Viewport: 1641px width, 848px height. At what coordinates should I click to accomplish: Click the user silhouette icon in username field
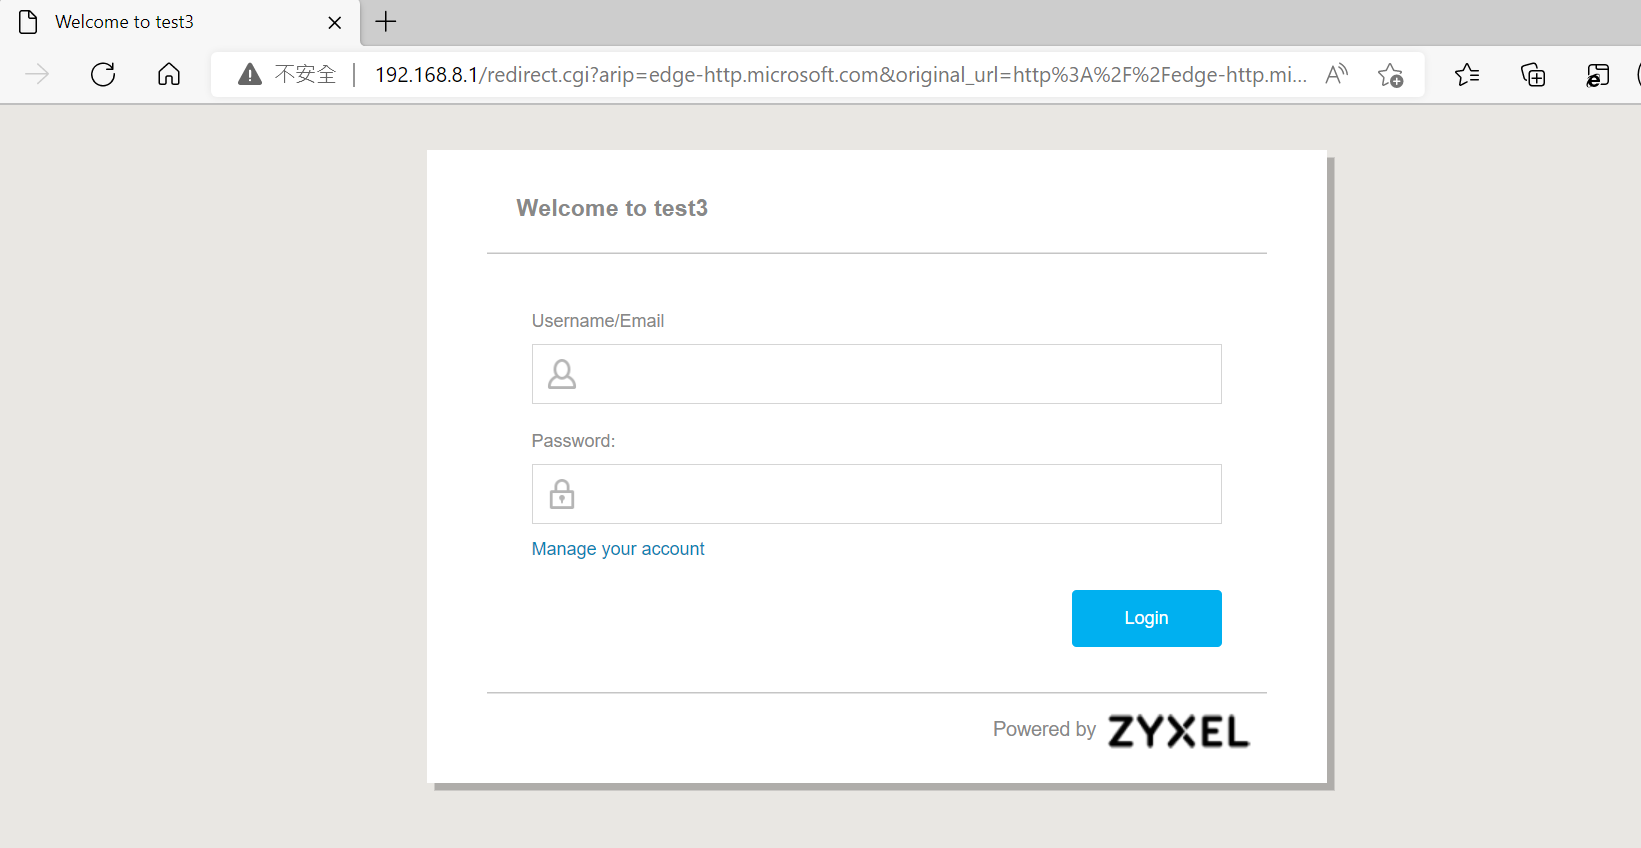562,374
